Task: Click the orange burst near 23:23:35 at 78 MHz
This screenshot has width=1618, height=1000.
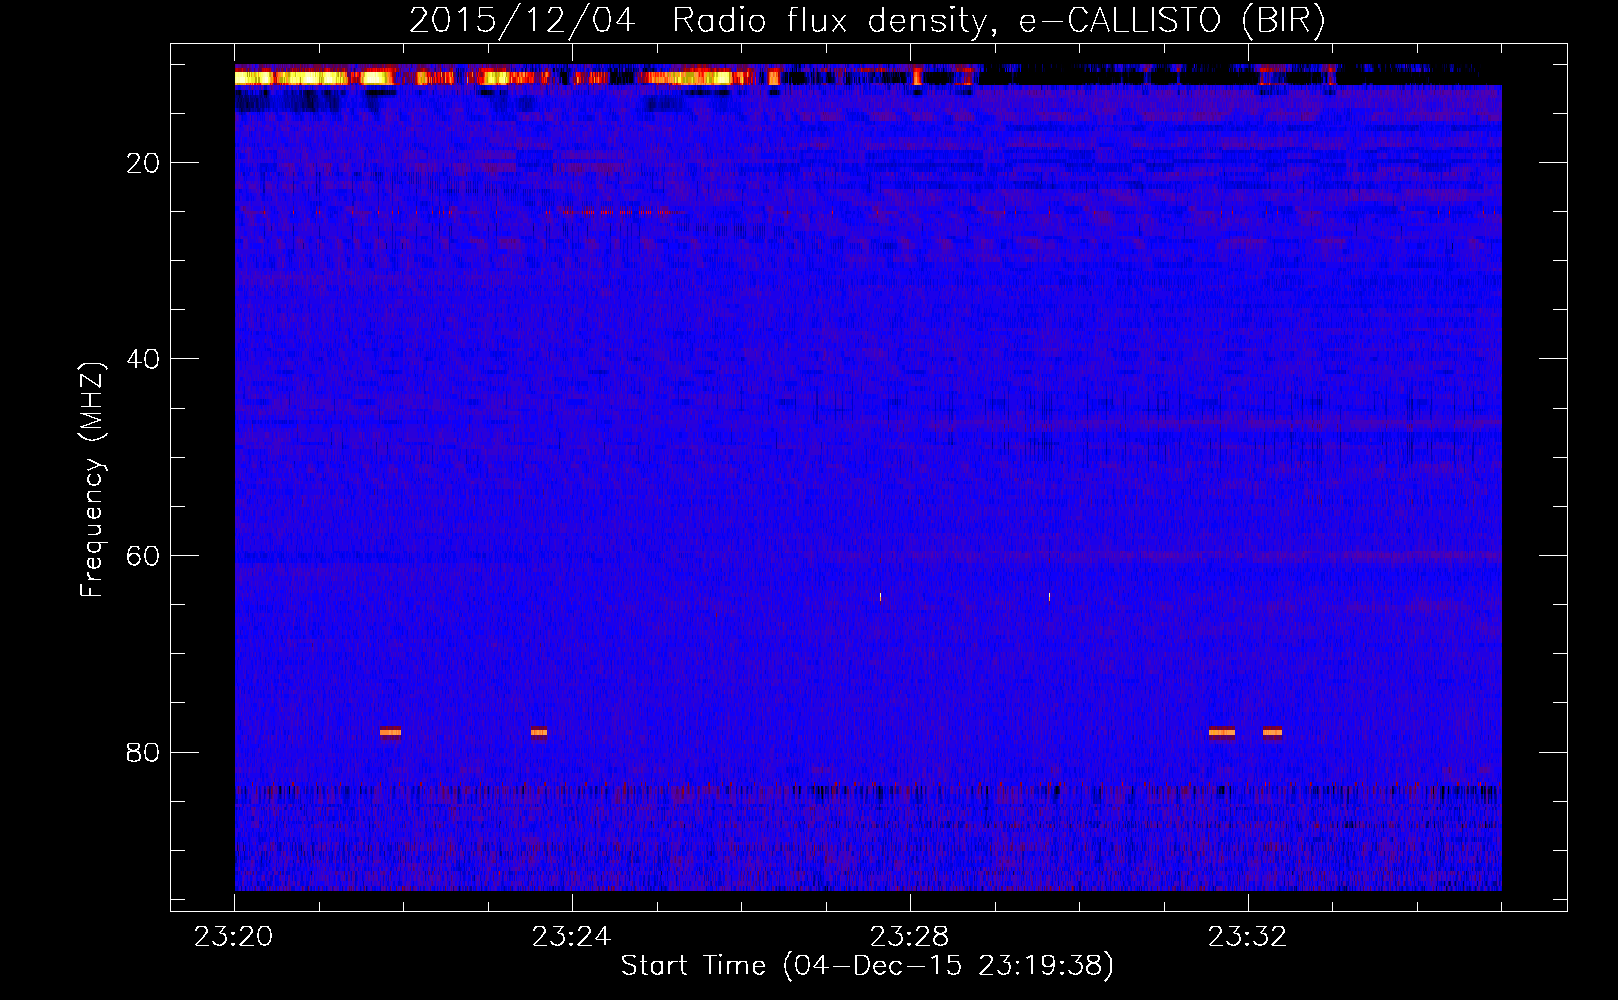Action: pos(539,732)
